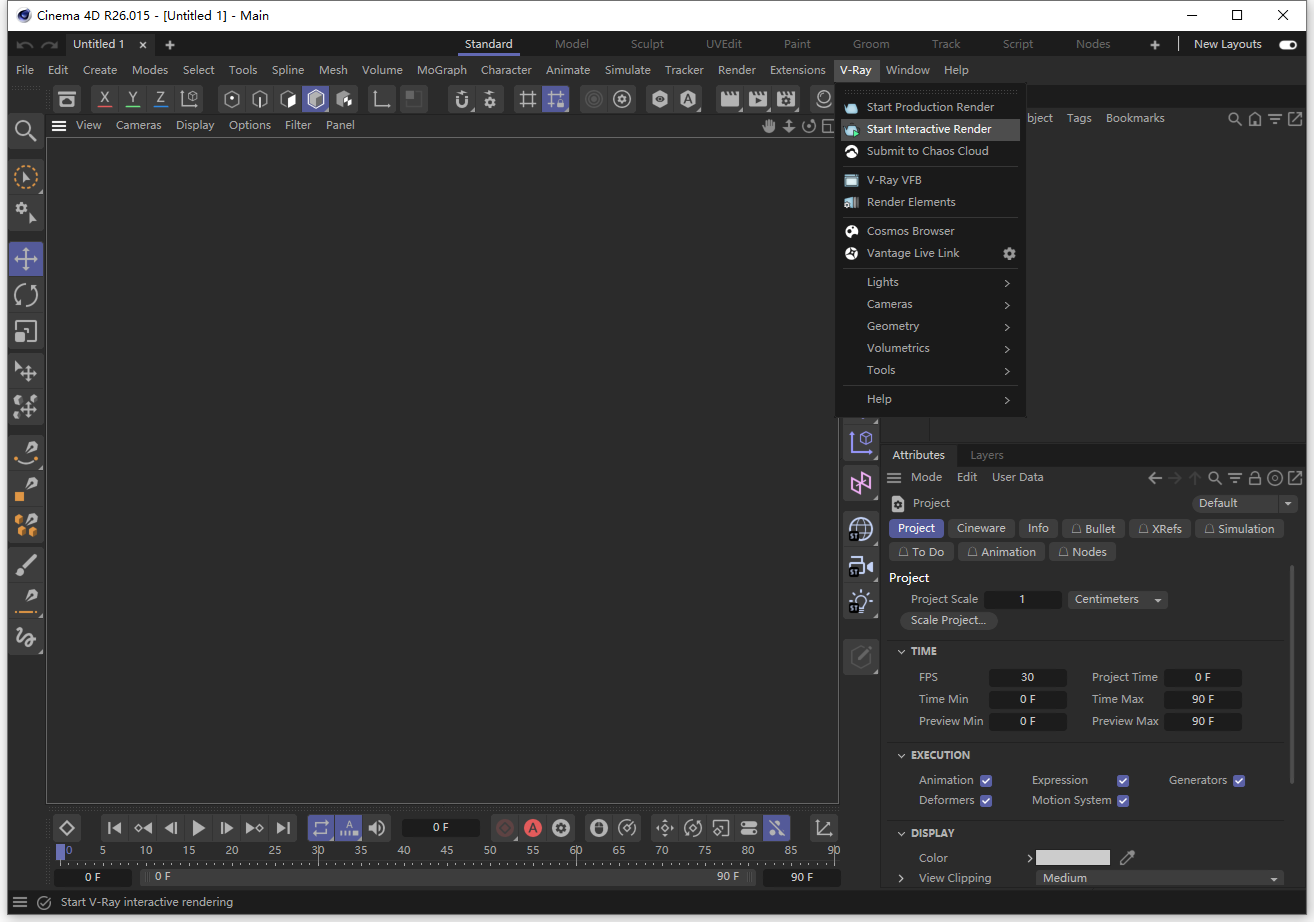
Task: Pick color with the eyedropper icon
Action: coord(1127,858)
